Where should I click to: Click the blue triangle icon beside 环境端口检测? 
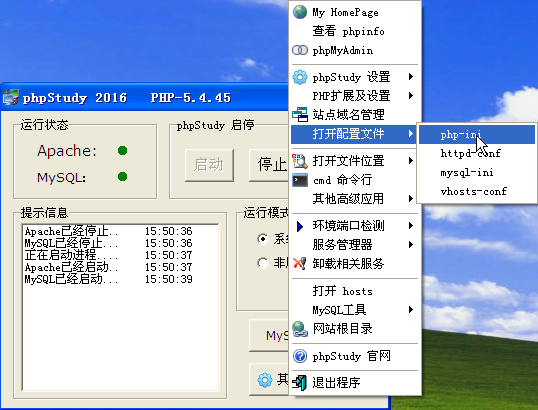point(300,226)
